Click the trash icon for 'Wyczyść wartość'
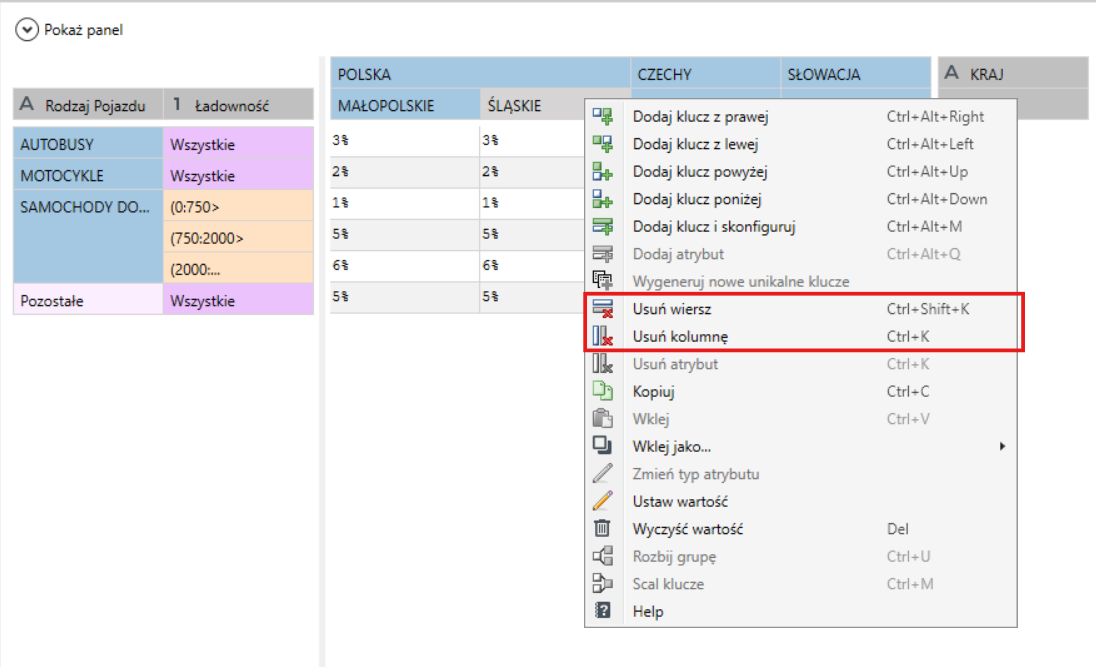Viewport: 1096px width, 667px height. point(603,529)
